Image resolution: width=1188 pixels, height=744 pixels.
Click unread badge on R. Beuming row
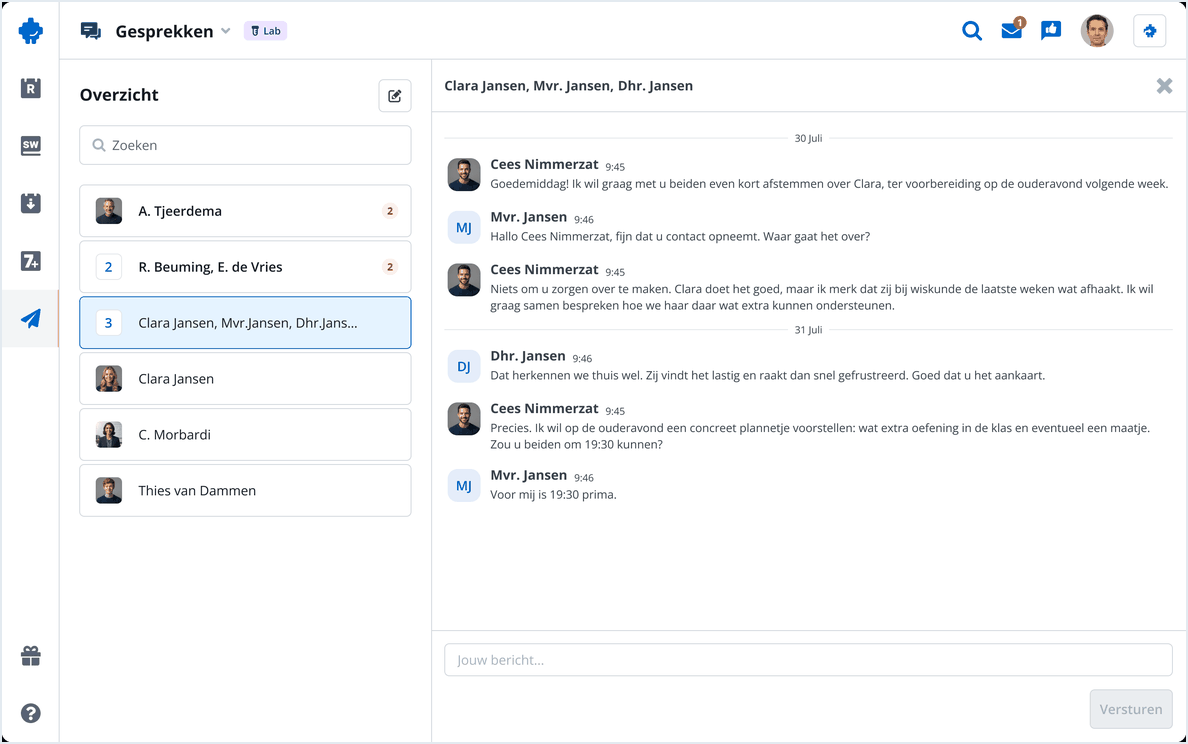[390, 267]
